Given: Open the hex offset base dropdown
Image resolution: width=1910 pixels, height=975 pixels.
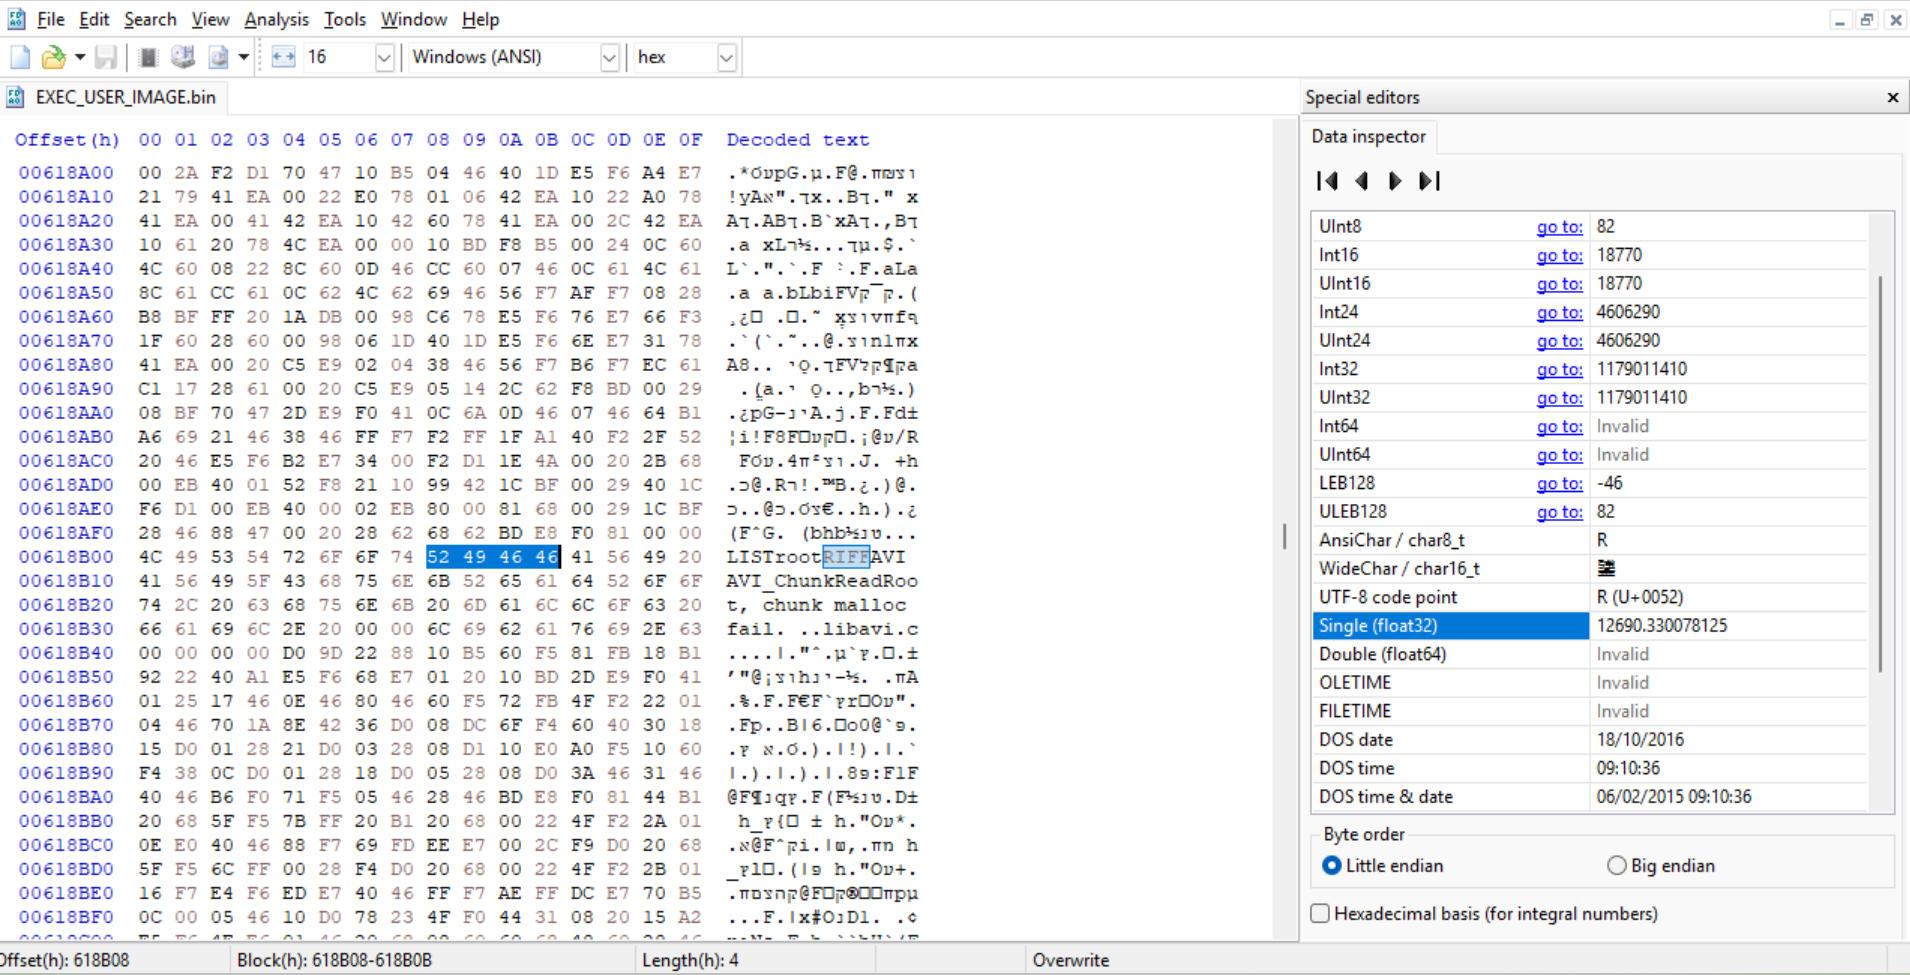Looking at the screenshot, I should tap(727, 58).
